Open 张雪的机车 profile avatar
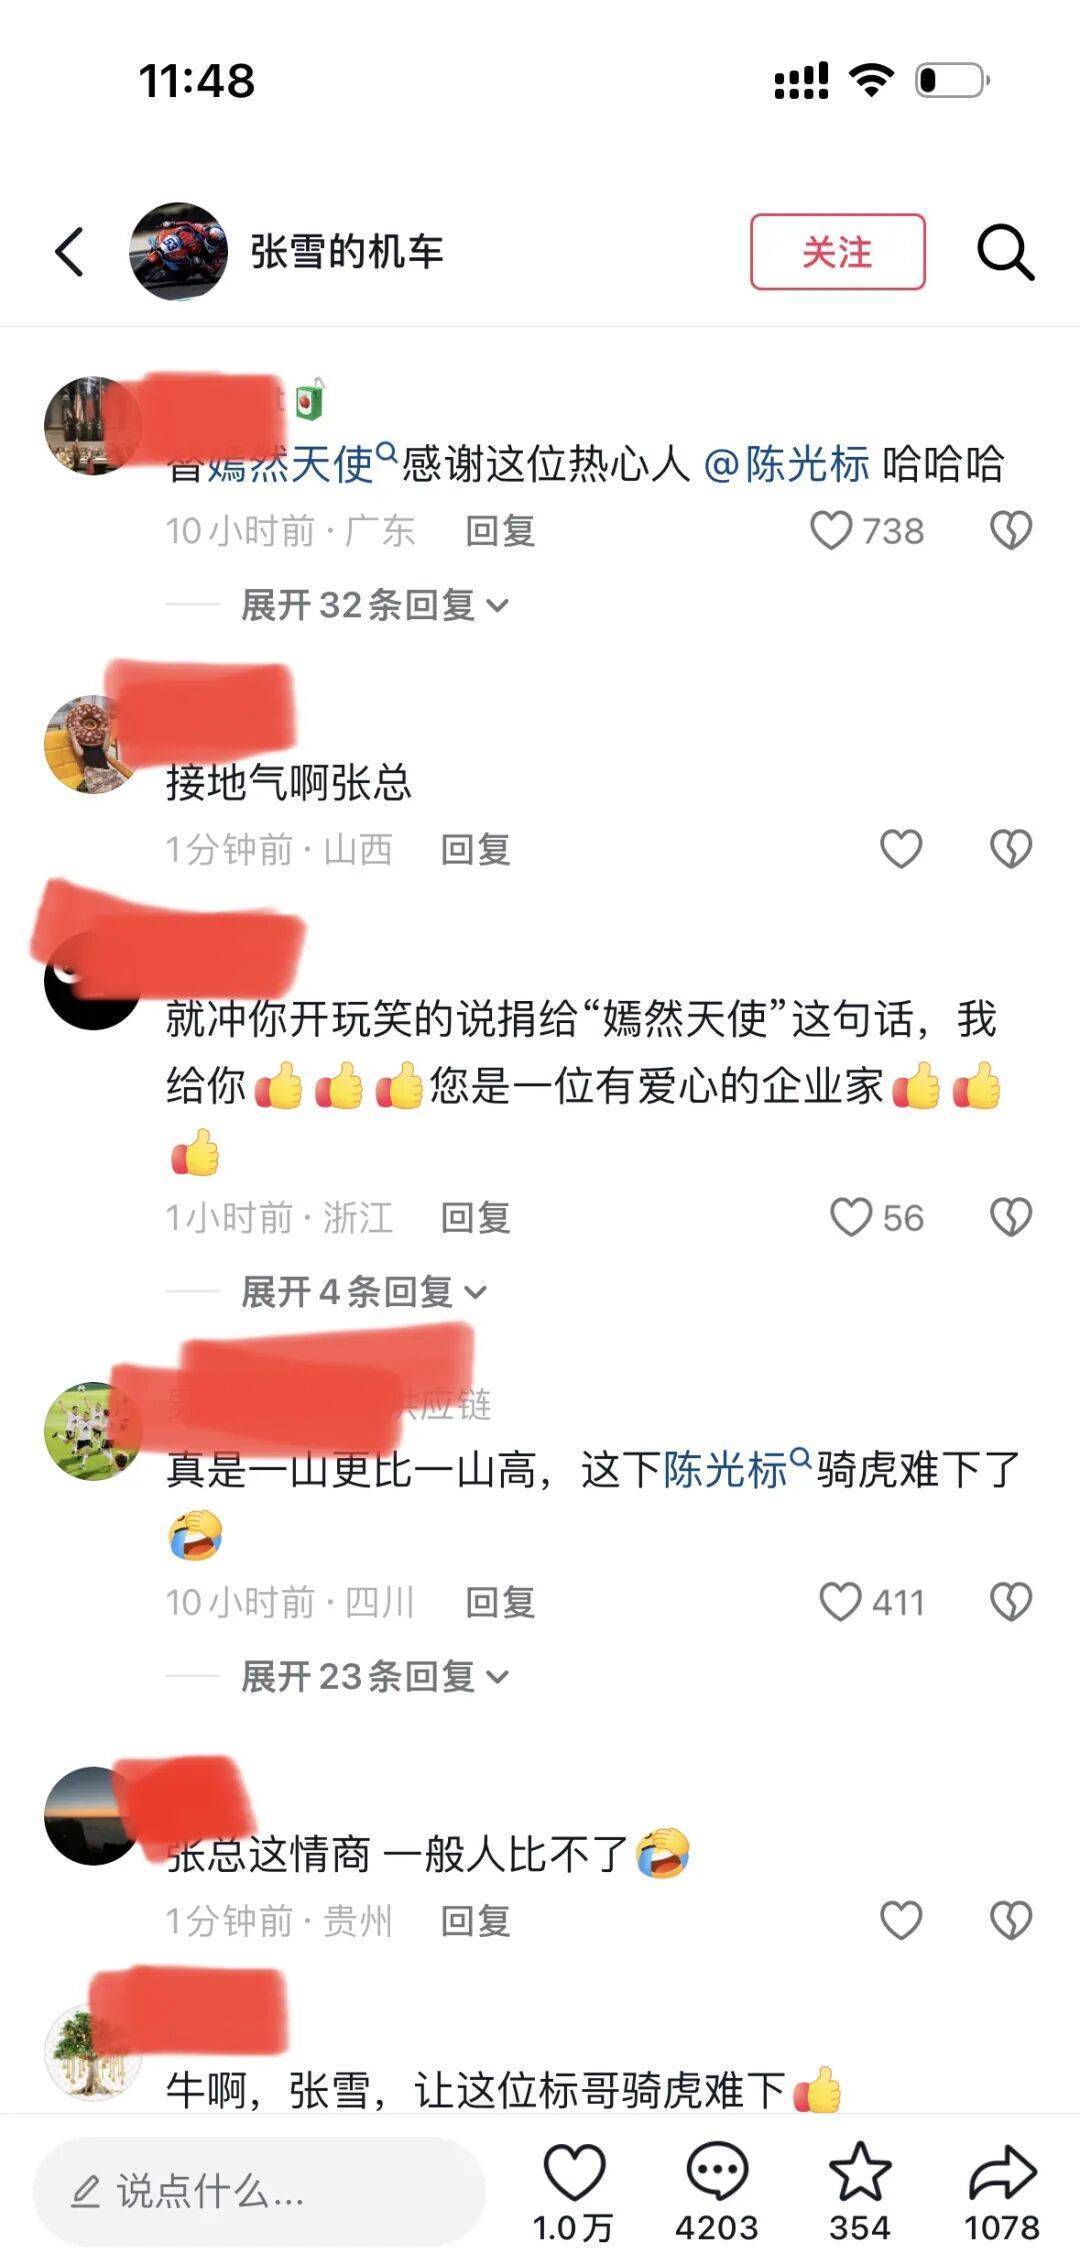Viewport: 1080px width, 2264px height. coord(179,251)
